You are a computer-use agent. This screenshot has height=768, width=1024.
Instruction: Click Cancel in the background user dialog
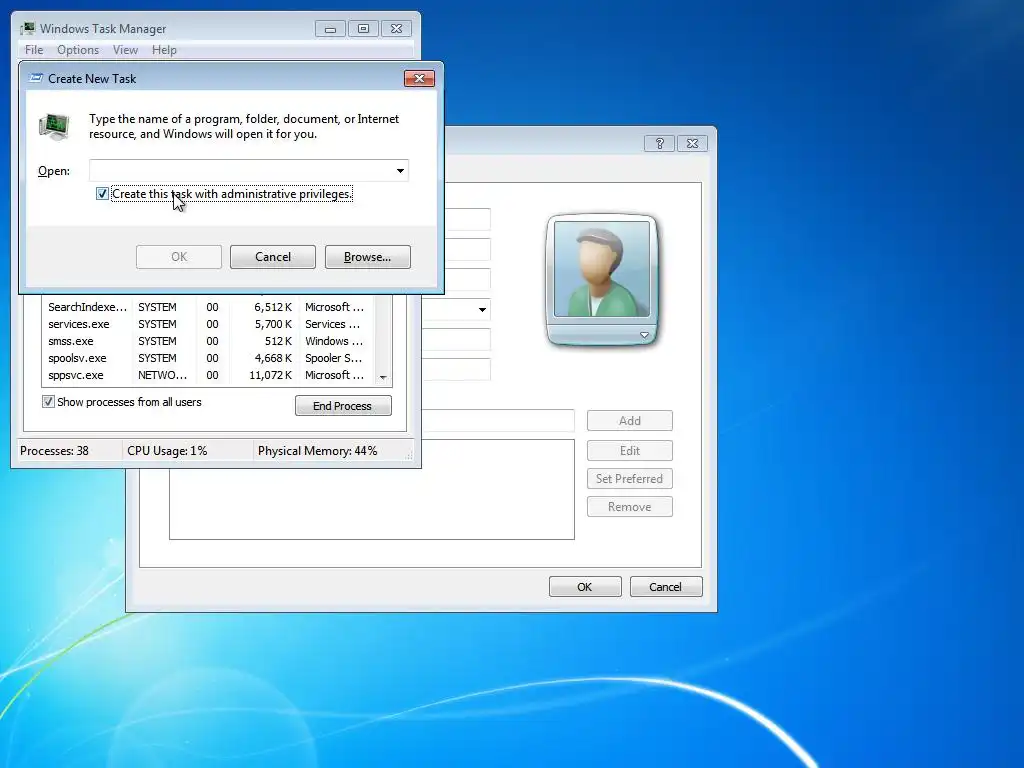click(666, 586)
